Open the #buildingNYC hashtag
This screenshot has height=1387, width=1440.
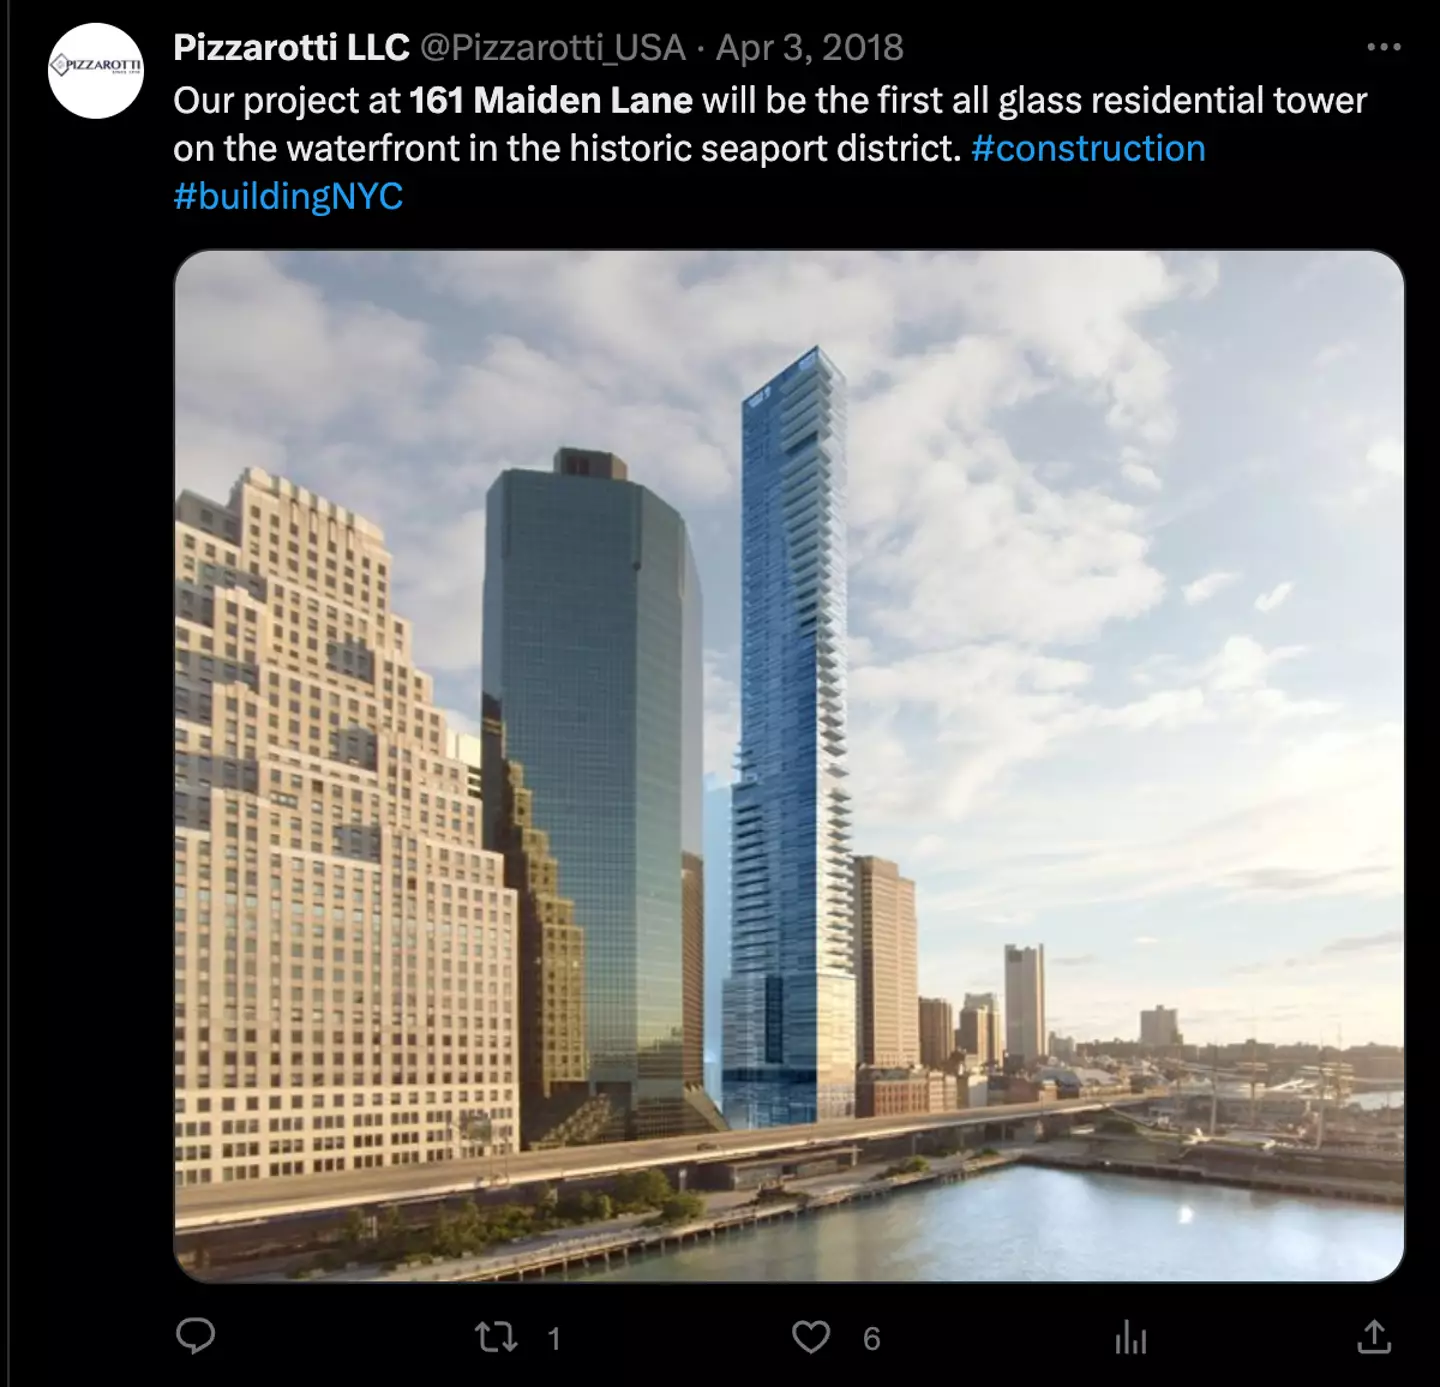[x=288, y=196]
